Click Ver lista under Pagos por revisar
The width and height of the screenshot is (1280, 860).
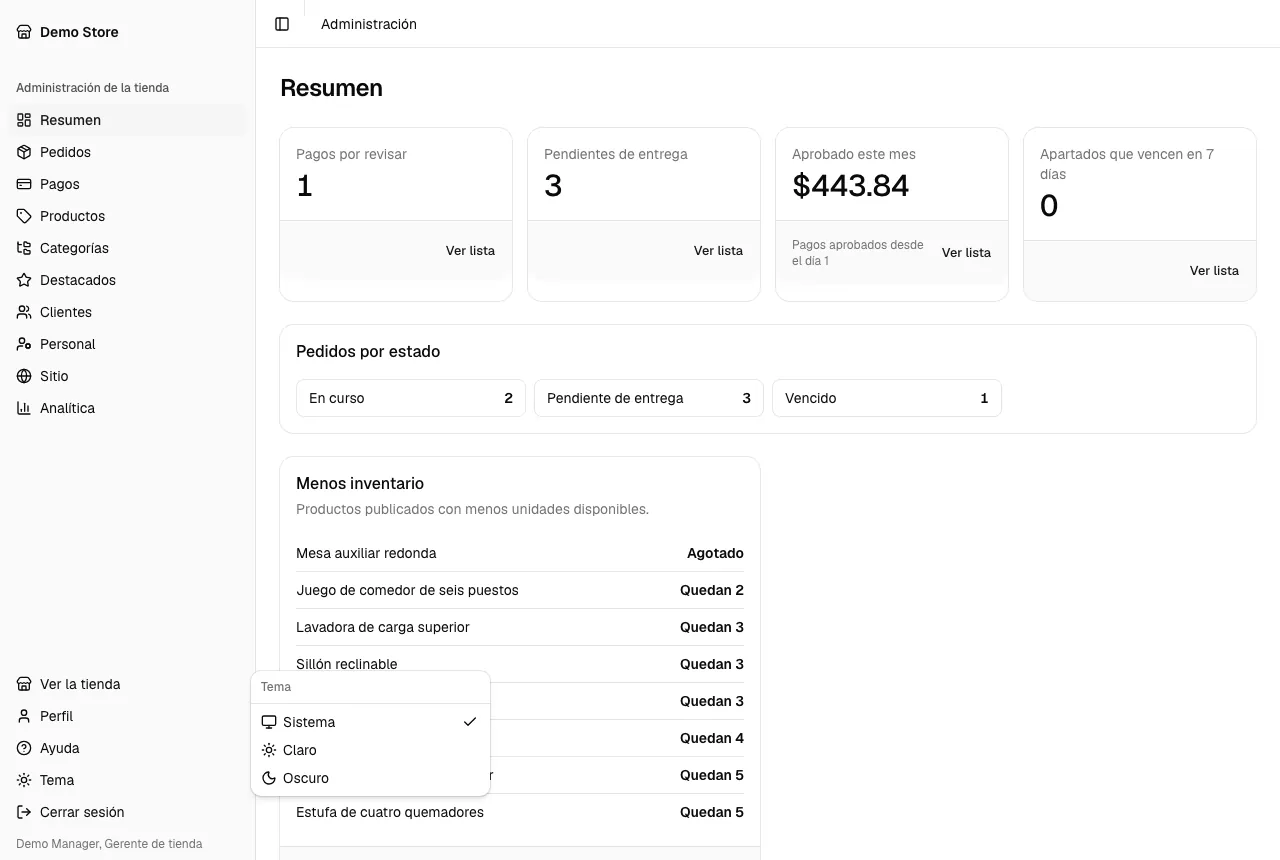(470, 251)
